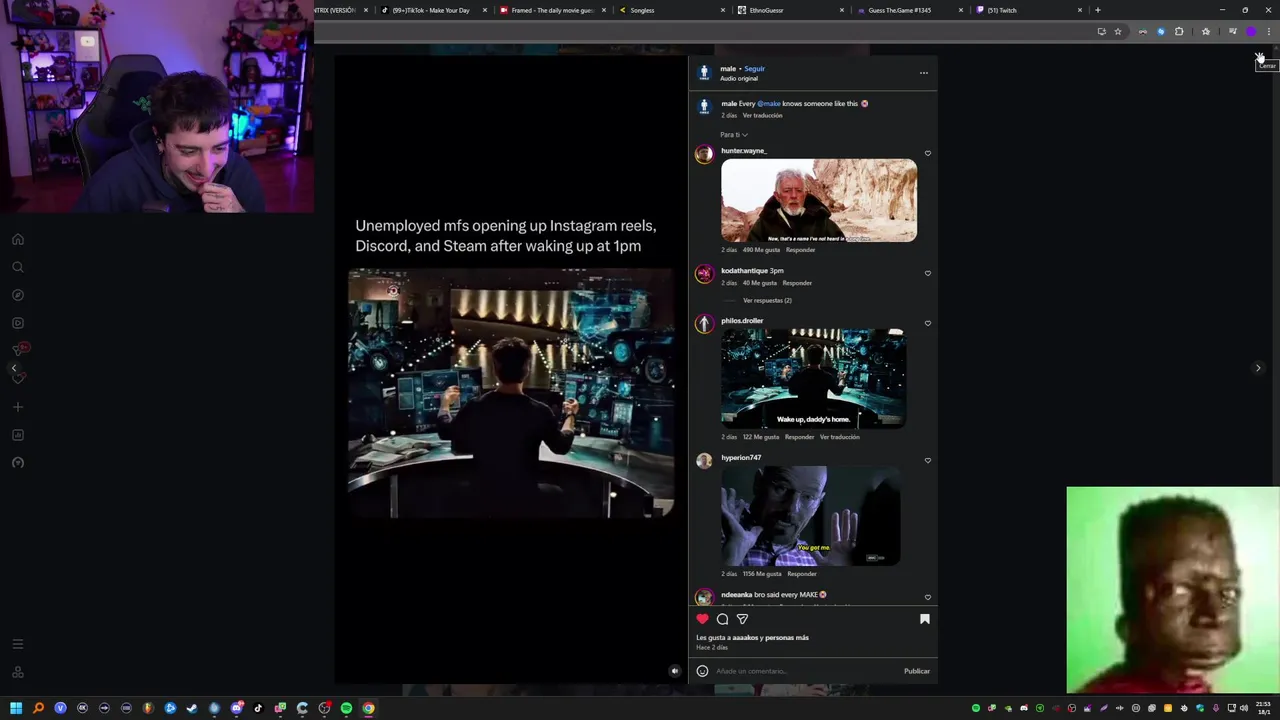The height and width of the screenshot is (720, 1280).
Task: Translate the caption via Ver traducción
Action: pyautogui.click(x=762, y=115)
